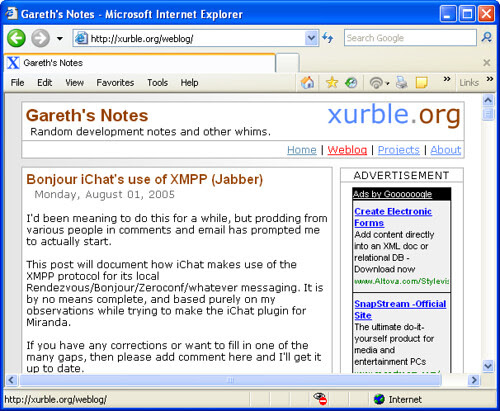The height and width of the screenshot is (411, 500).
Task: Click the Home house icon in toolbar
Action: click(x=307, y=82)
